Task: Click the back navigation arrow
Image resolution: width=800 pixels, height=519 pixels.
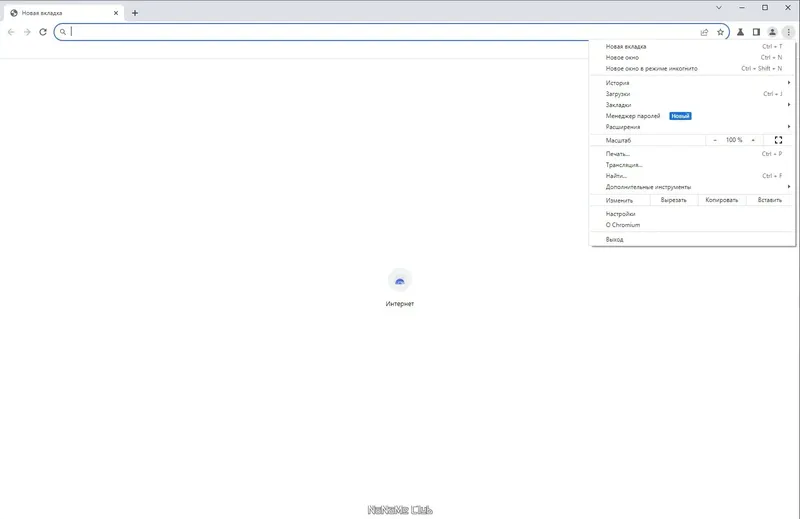Action: (11, 32)
